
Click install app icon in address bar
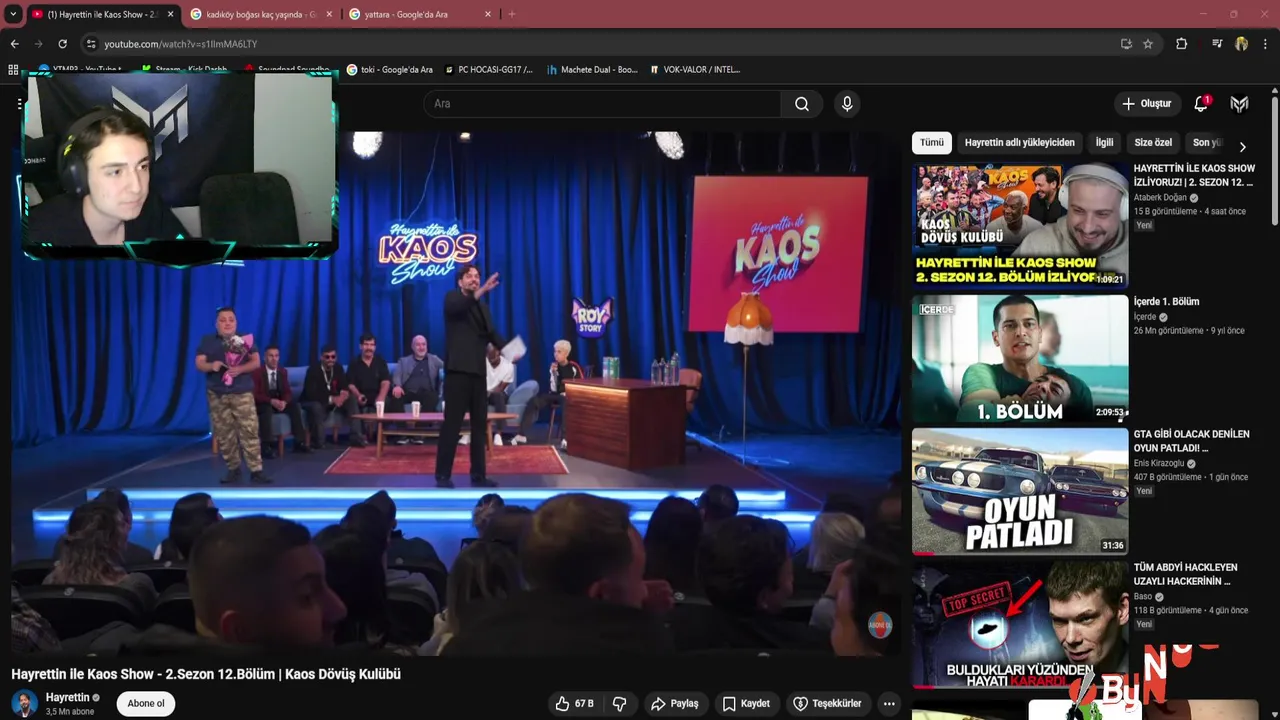(x=1126, y=44)
